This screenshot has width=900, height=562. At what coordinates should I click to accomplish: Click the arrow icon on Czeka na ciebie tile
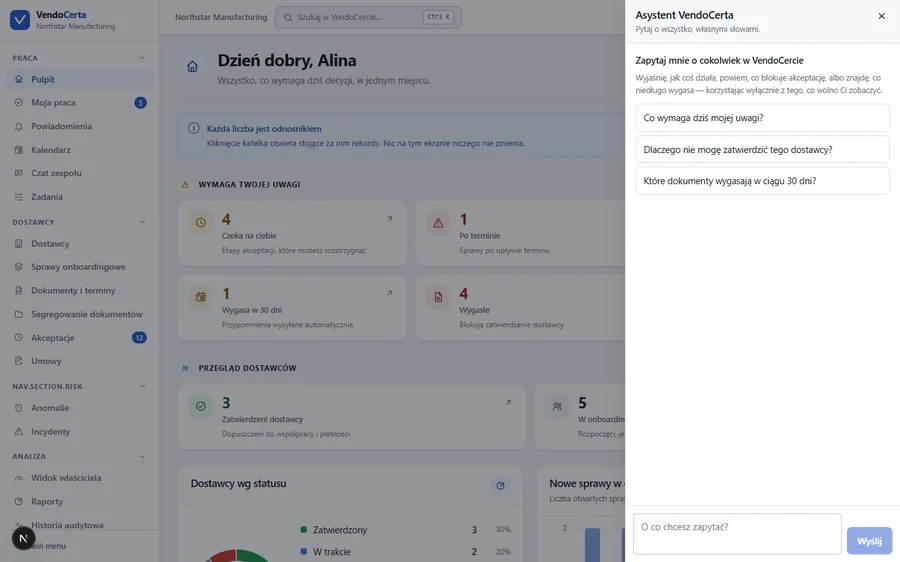pos(389,219)
